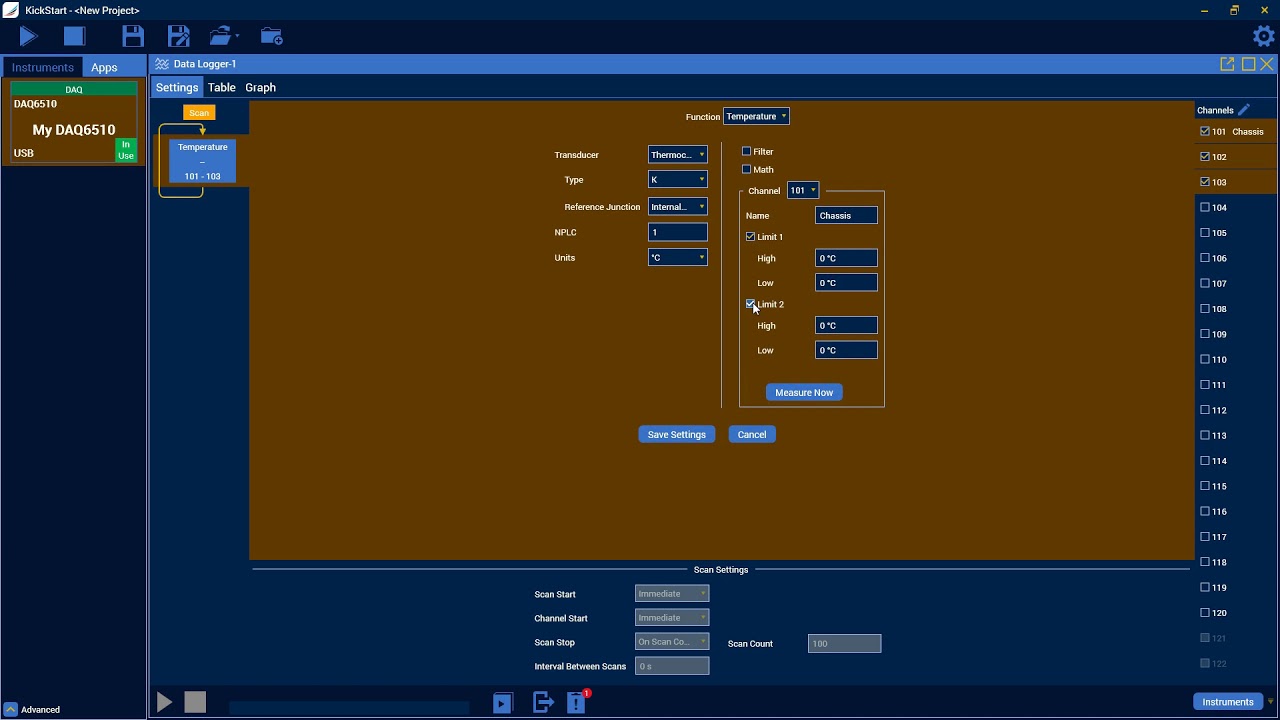
Task: Select the orange Scan block
Action: tap(199, 113)
